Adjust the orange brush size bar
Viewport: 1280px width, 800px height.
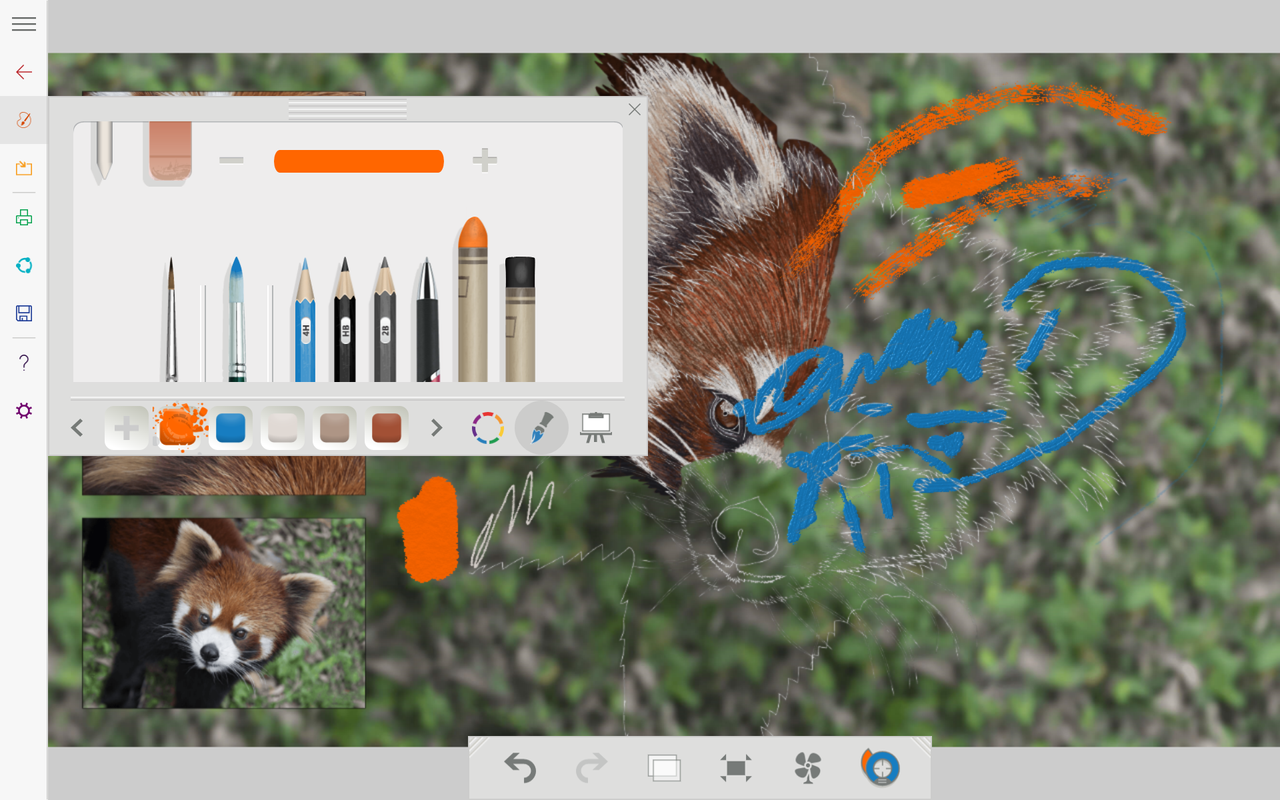359,161
